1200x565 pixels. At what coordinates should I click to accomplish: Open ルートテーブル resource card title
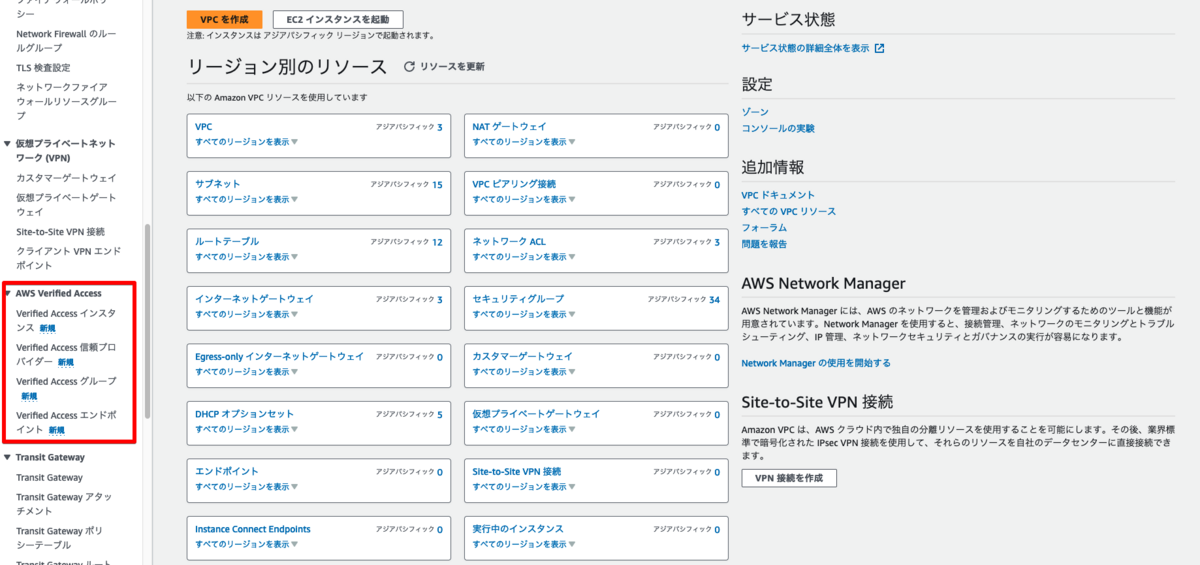(226, 241)
